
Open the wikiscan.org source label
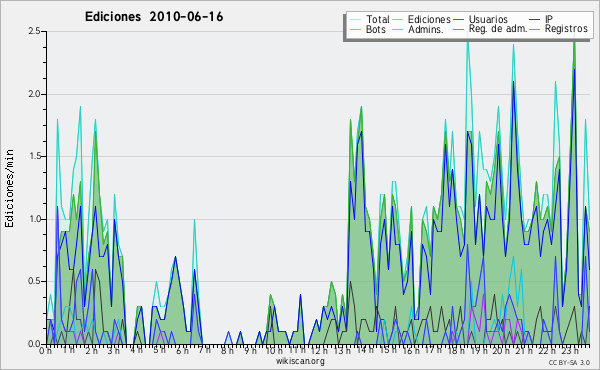coord(300,361)
